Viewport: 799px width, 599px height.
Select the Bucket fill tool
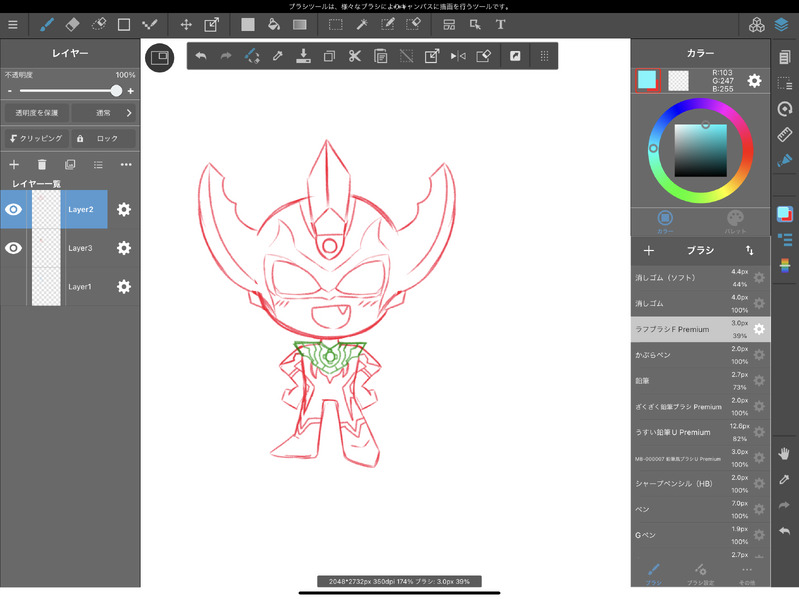point(274,24)
